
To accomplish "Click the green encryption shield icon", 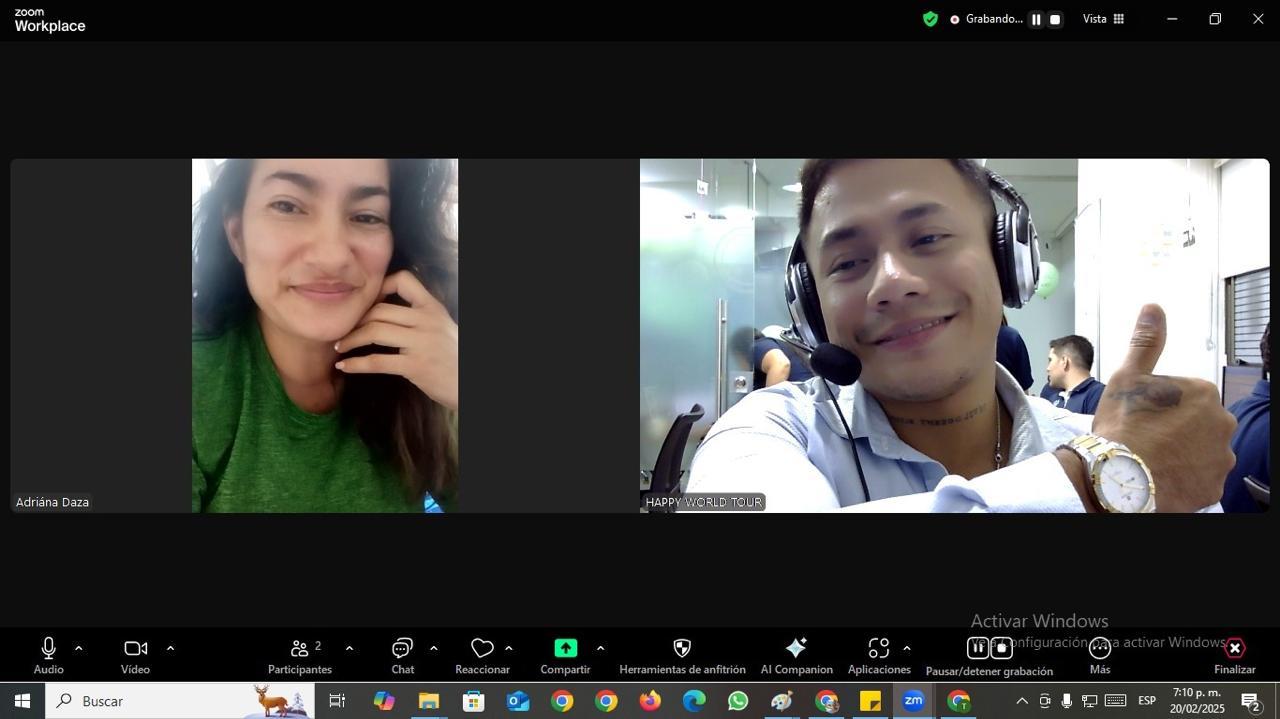I will click(x=930, y=19).
